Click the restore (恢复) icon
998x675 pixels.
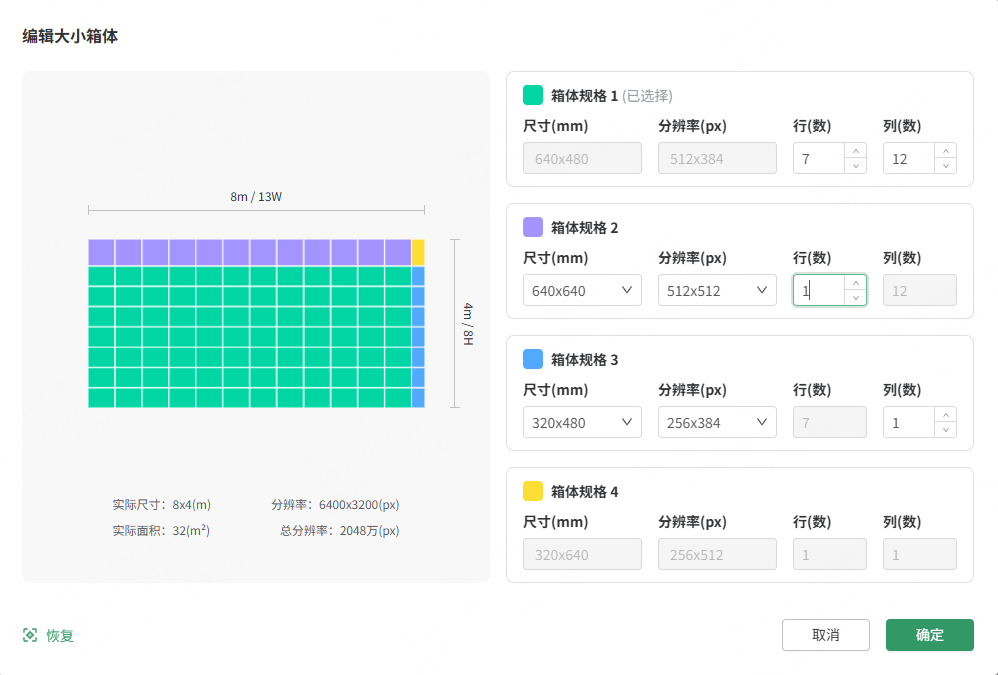pyautogui.click(x=30, y=635)
